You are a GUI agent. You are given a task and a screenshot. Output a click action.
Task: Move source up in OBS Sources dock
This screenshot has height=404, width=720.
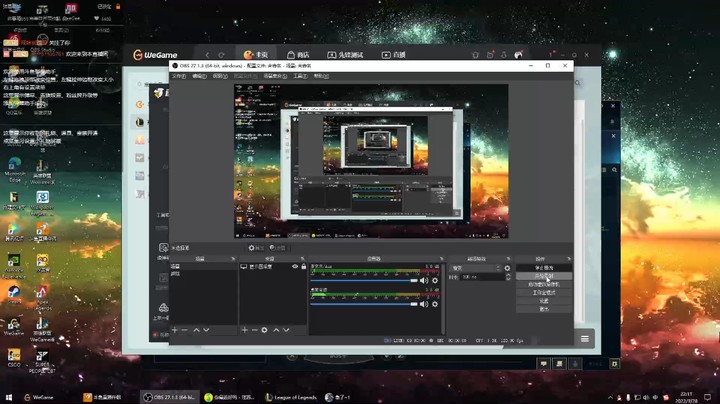point(276,330)
